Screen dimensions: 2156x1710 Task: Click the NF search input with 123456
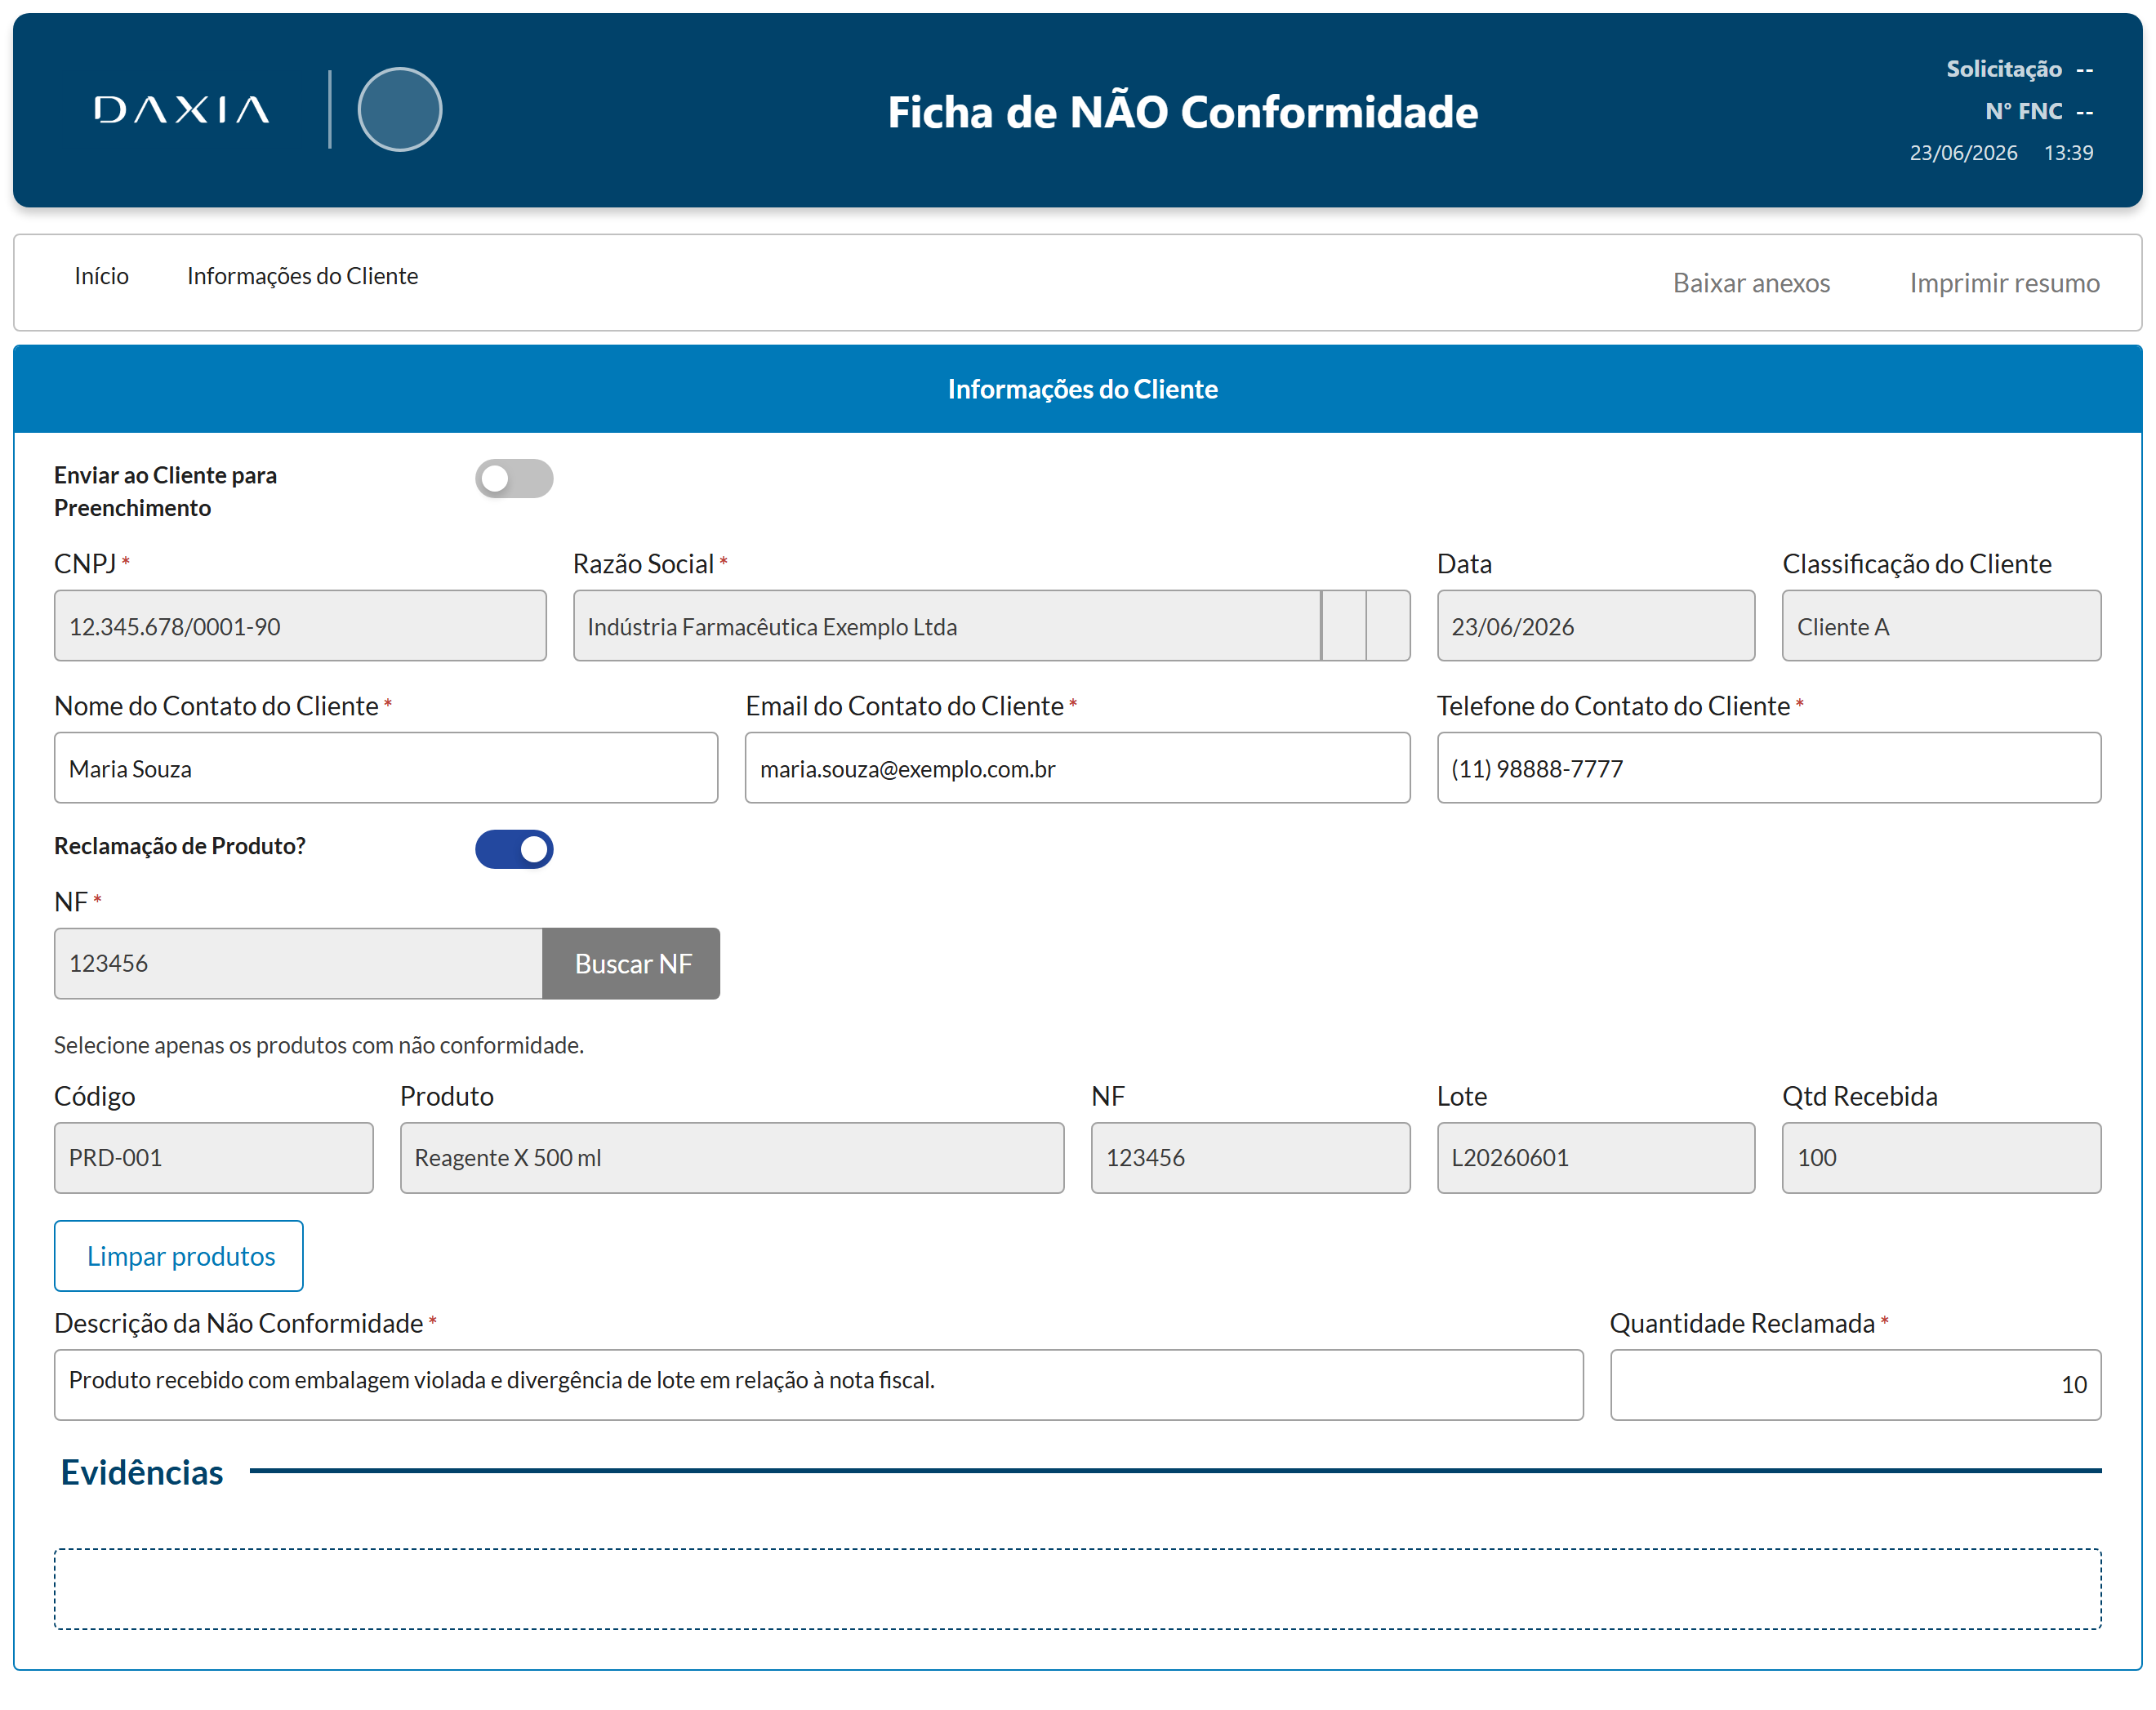298,963
